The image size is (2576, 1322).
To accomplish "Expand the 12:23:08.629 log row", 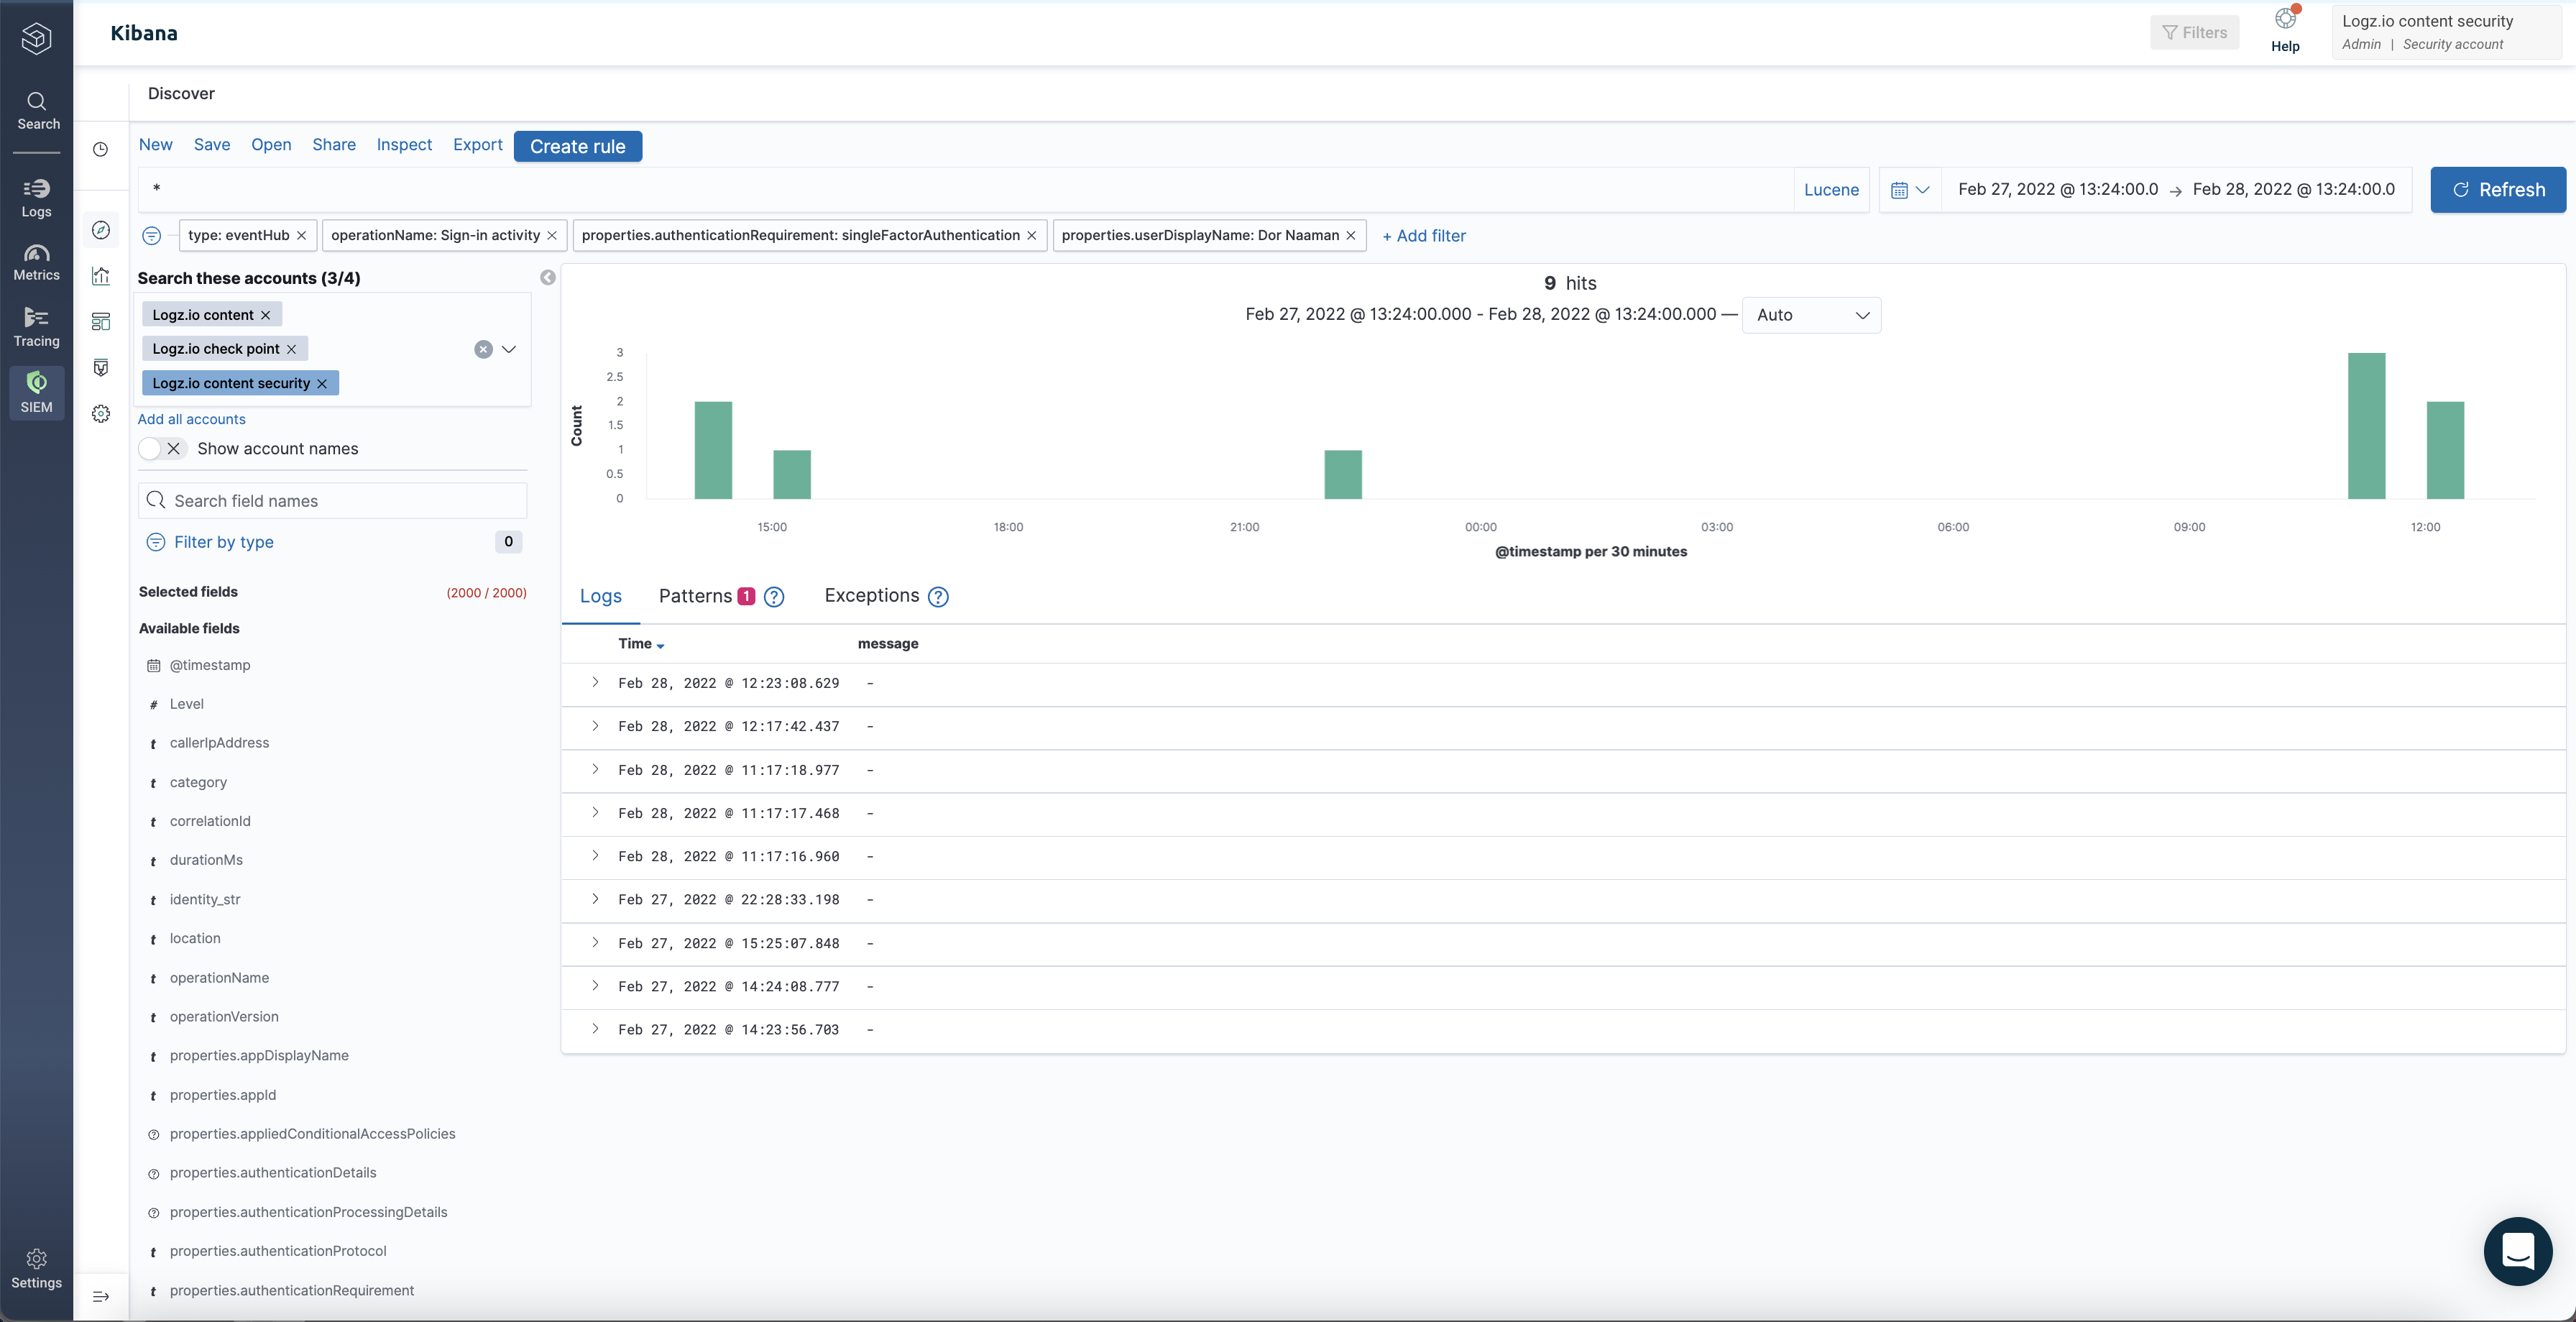I will pos(595,683).
